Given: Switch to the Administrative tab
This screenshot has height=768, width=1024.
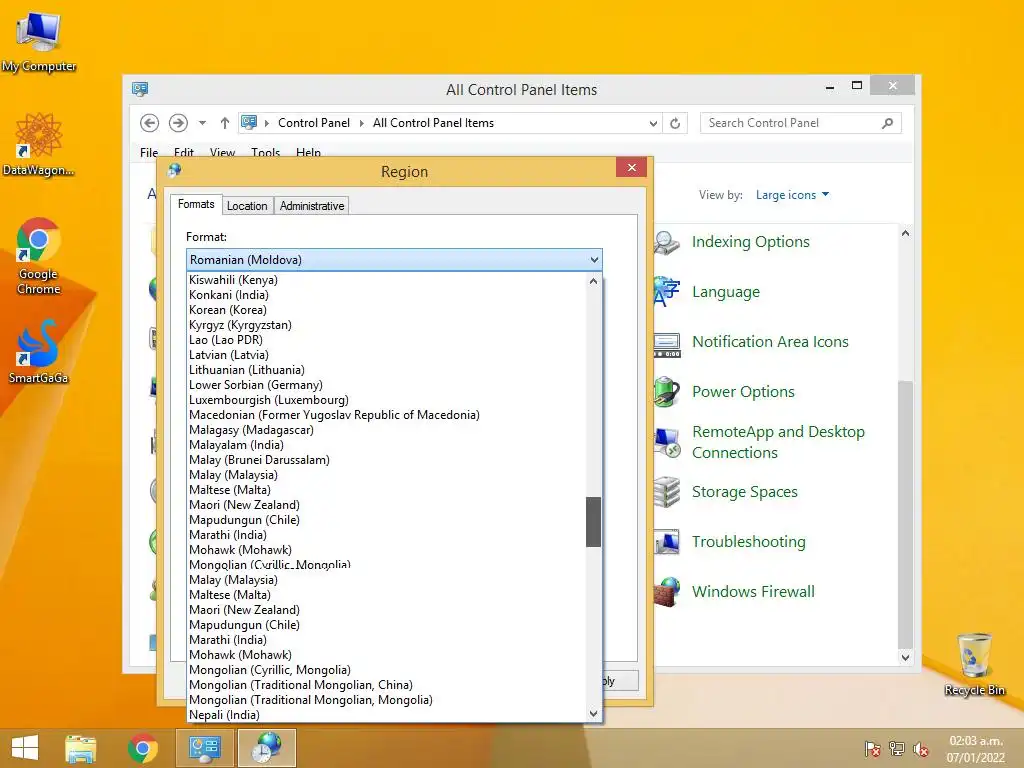Looking at the screenshot, I should pyautogui.click(x=312, y=206).
